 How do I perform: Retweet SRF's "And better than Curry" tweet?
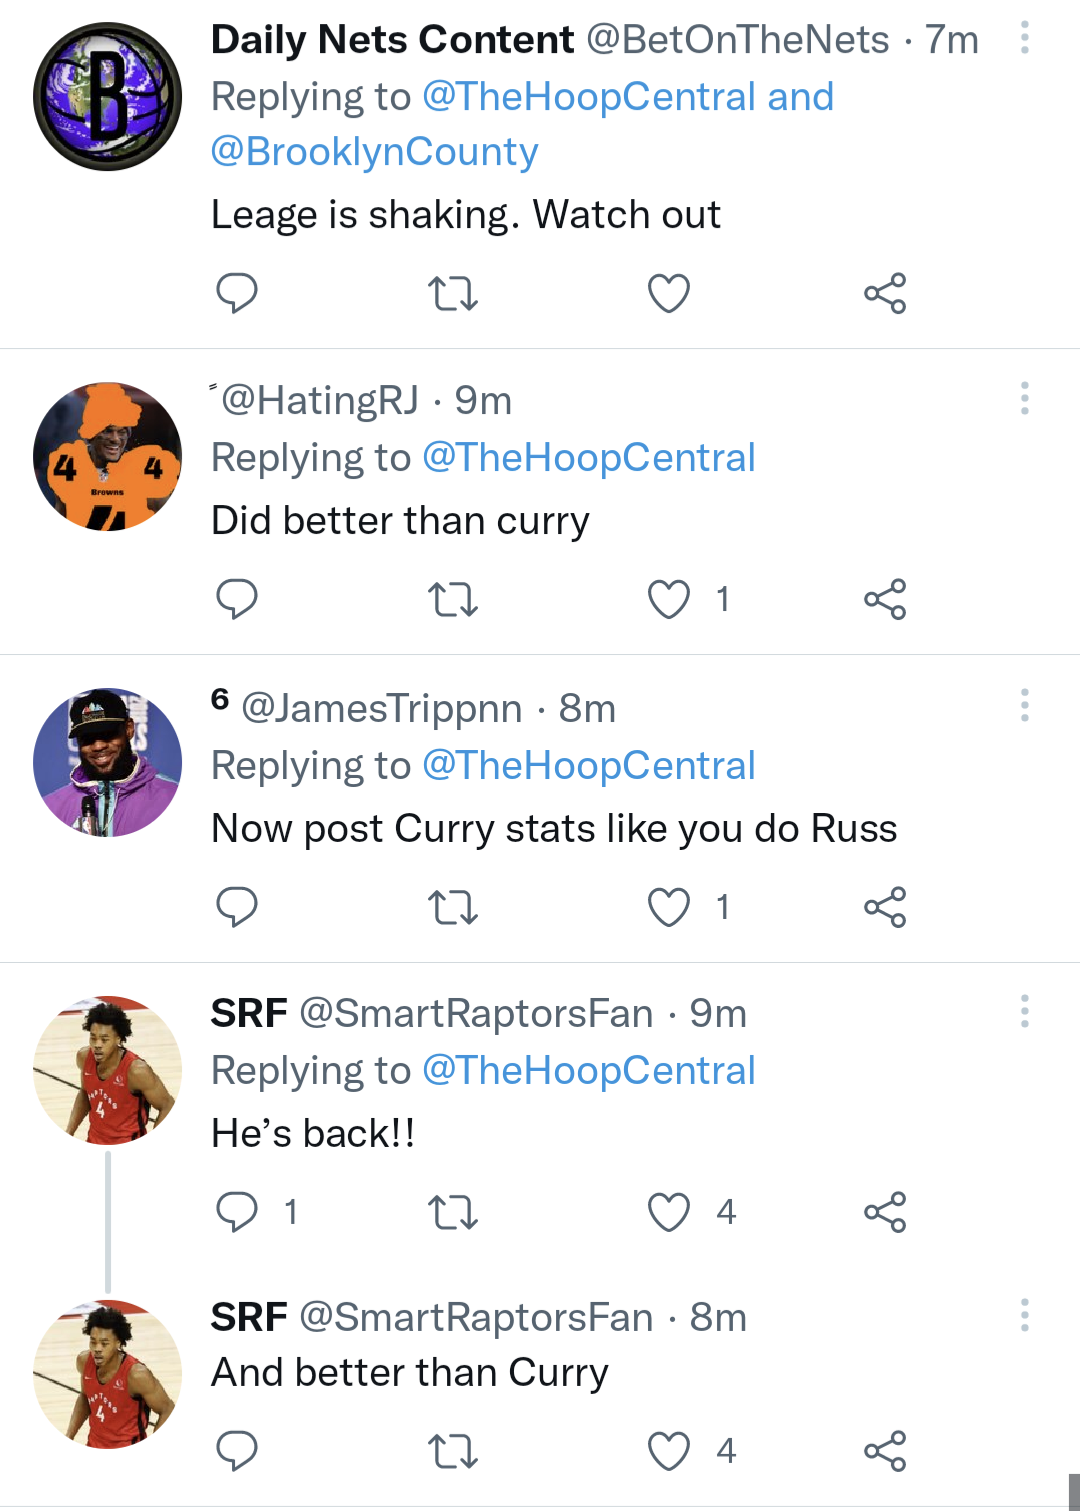pos(453,1451)
